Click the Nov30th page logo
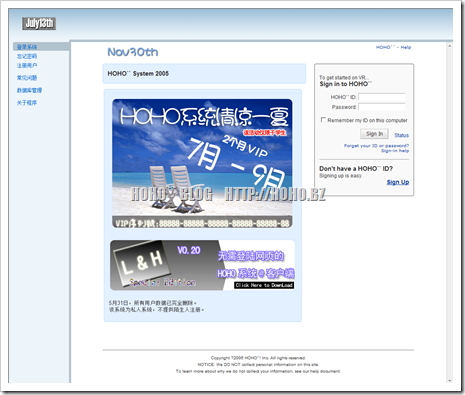465x395 pixels. 133,52
